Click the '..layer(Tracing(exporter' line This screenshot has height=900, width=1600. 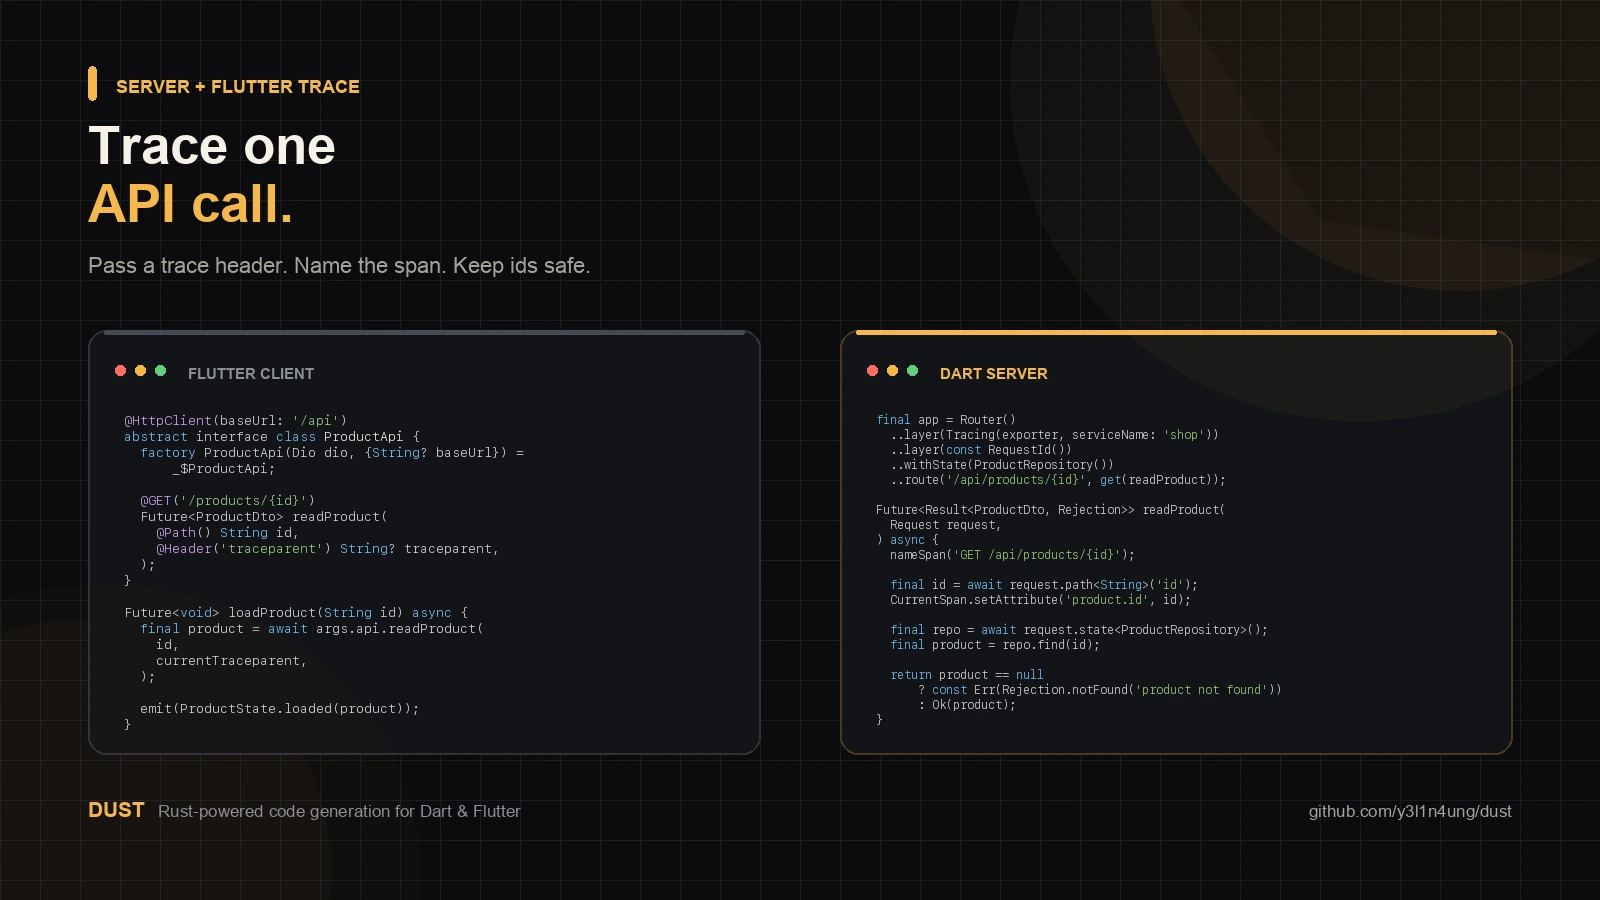point(1055,435)
